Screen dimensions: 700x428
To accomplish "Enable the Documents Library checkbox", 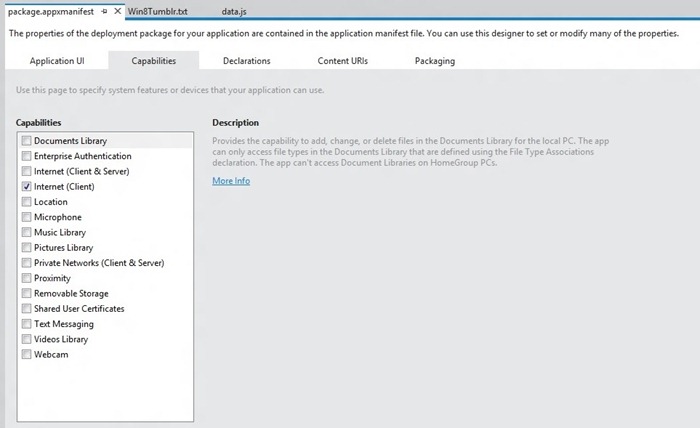I will pyautogui.click(x=26, y=141).
